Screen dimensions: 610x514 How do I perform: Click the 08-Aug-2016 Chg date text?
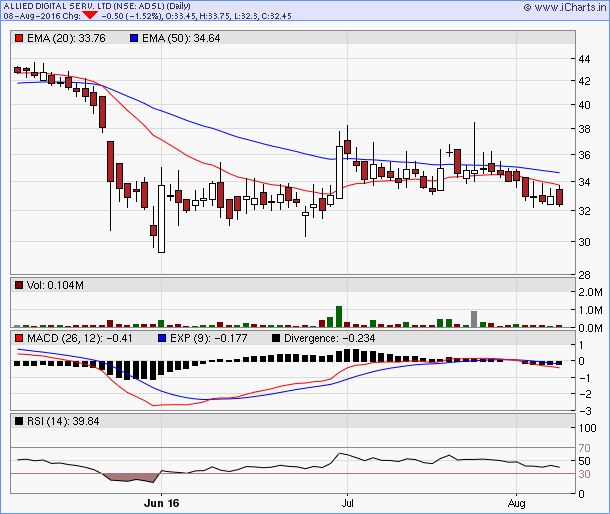coord(42,16)
